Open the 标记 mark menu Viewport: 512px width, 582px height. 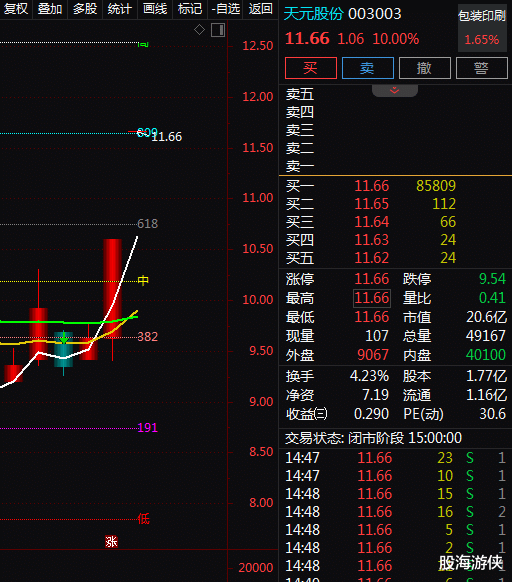190,9
